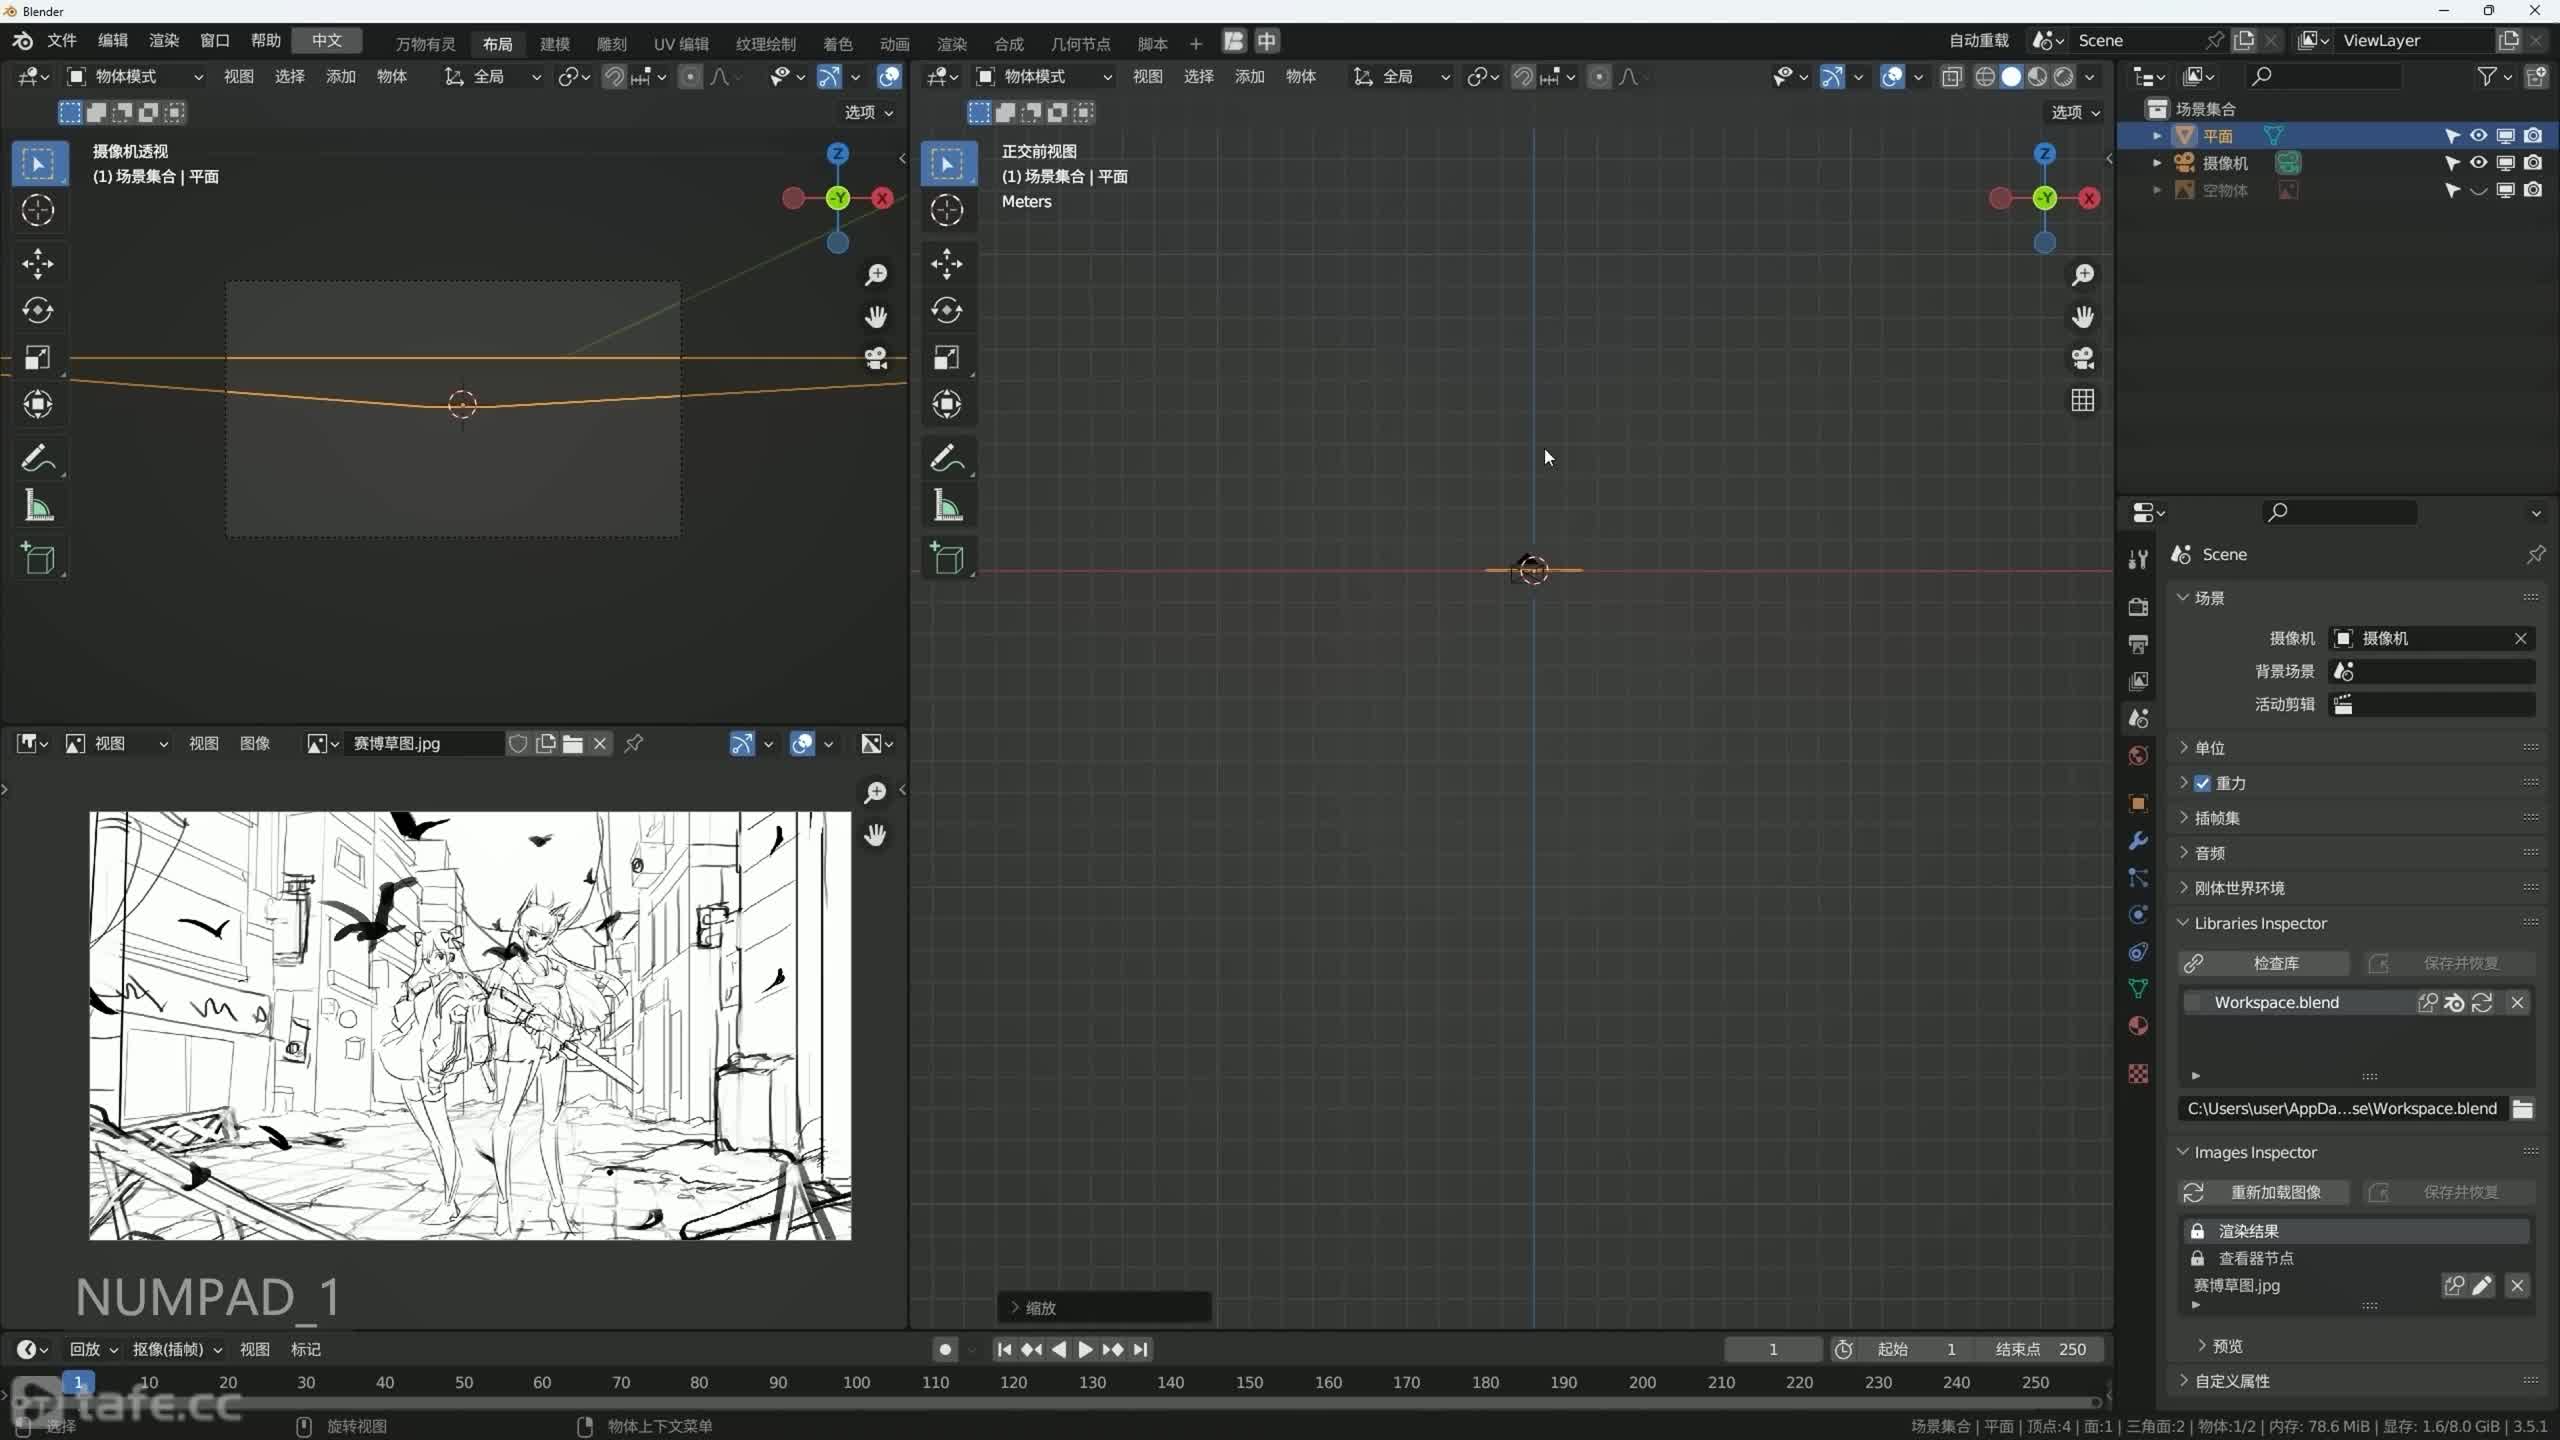Click the 自动重载 button

tap(1979, 41)
